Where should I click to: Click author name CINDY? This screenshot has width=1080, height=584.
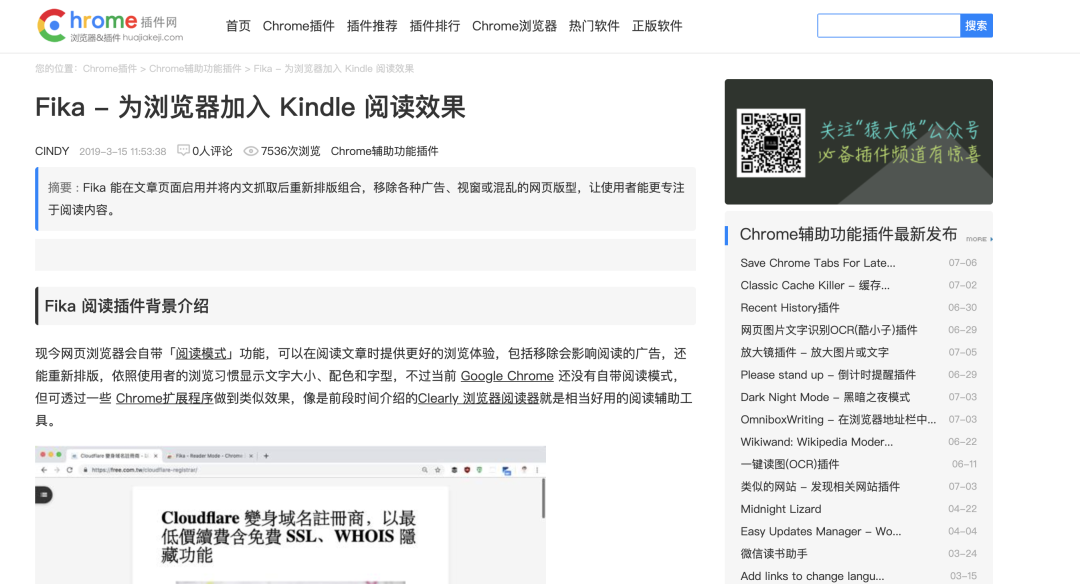pyautogui.click(x=52, y=151)
